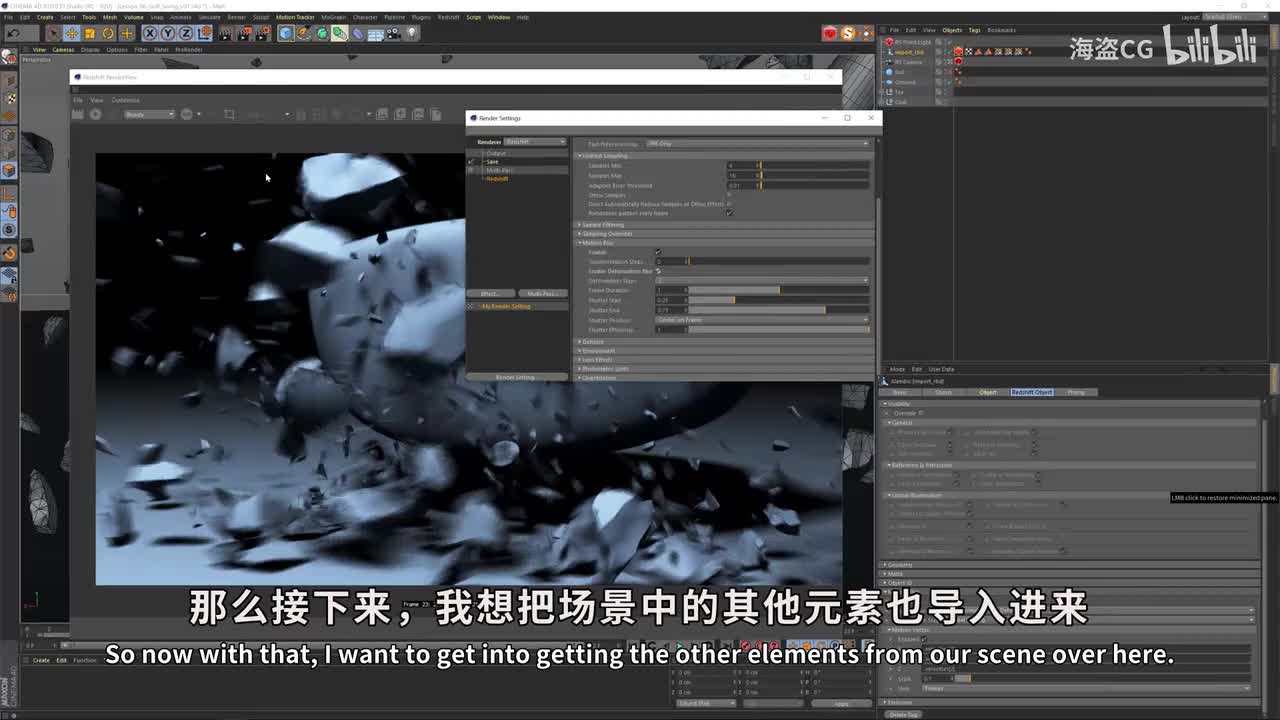1280x720 pixels.
Task: Toggle Show Samples checkbox
Action: [729, 195]
